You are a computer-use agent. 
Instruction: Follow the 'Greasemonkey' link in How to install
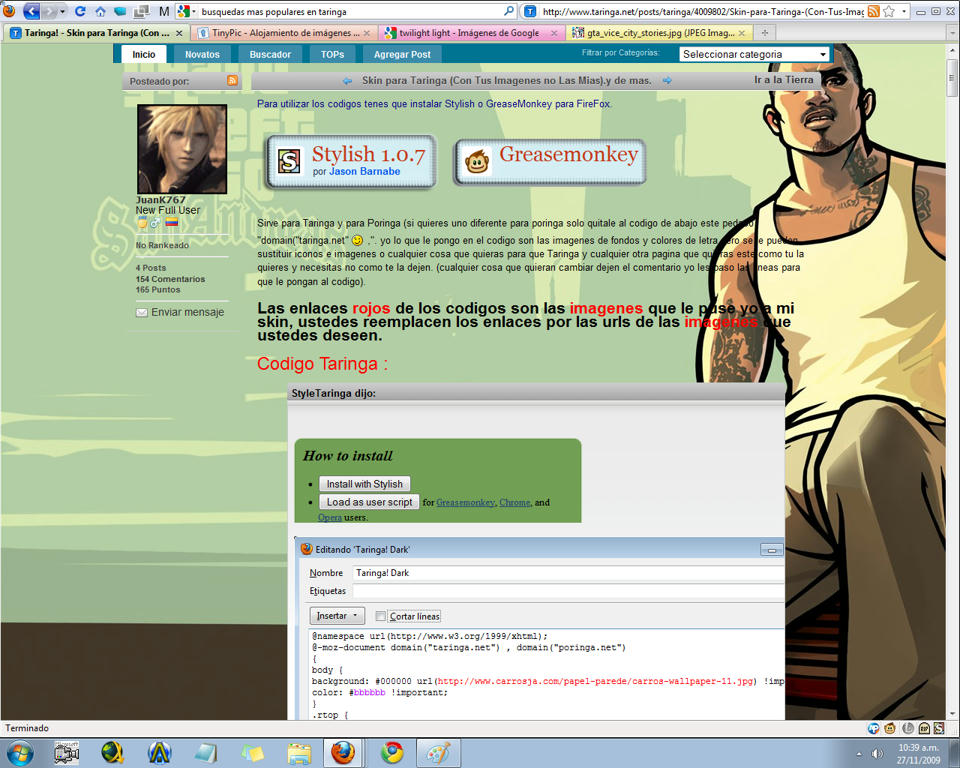tap(465, 502)
